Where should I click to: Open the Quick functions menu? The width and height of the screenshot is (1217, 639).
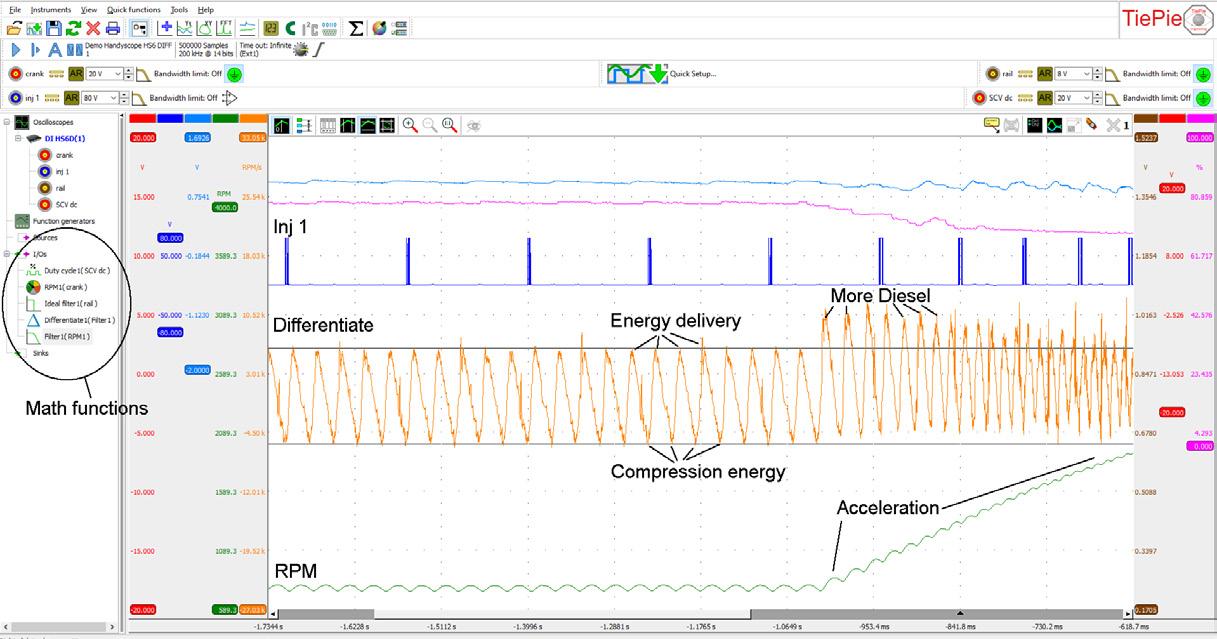[133, 9]
